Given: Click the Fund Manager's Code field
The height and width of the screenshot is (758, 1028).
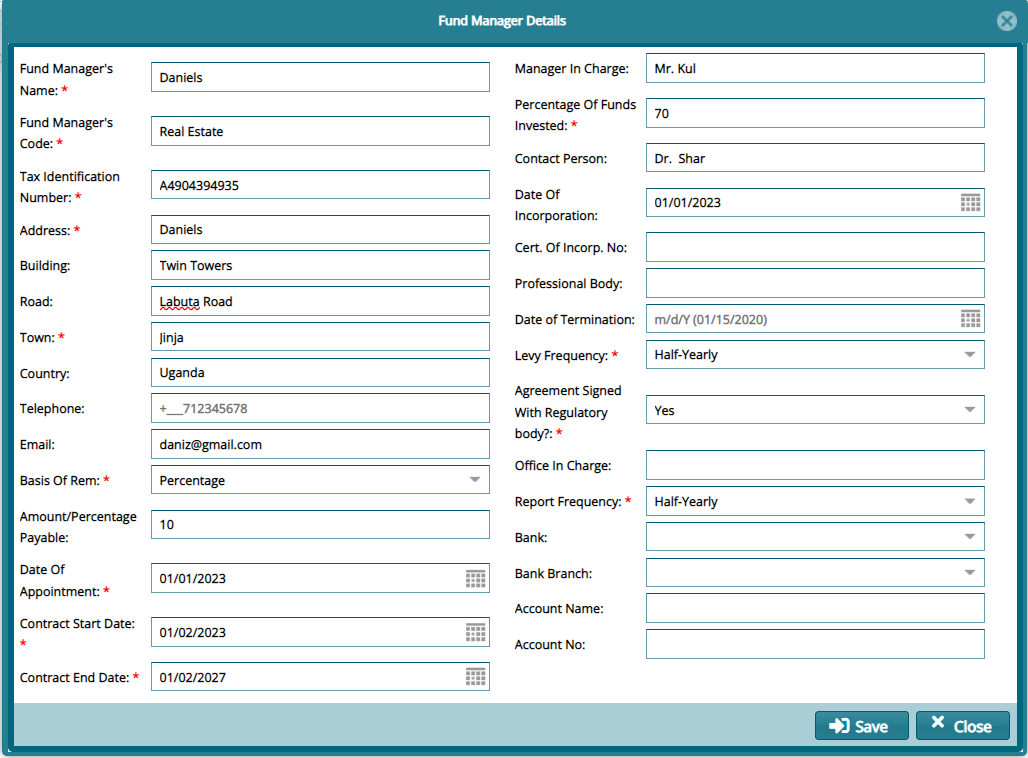Looking at the screenshot, I should click(x=320, y=131).
